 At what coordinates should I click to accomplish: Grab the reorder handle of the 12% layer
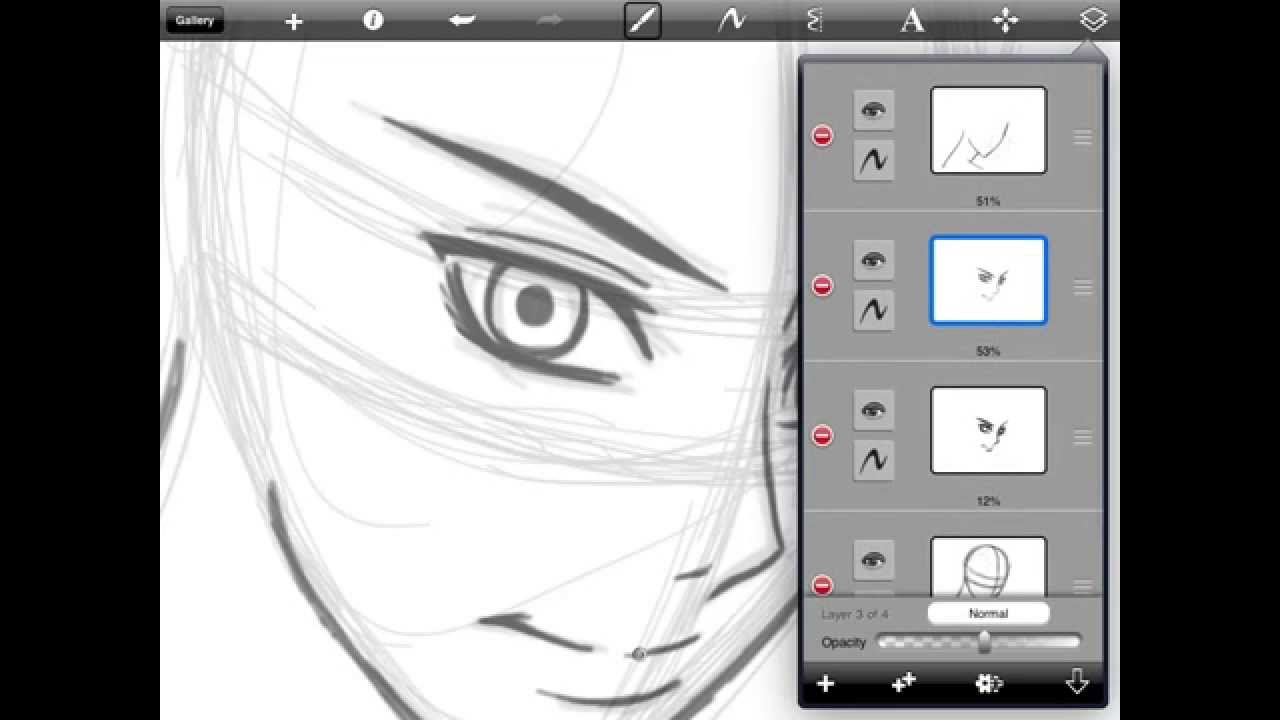coord(1082,438)
